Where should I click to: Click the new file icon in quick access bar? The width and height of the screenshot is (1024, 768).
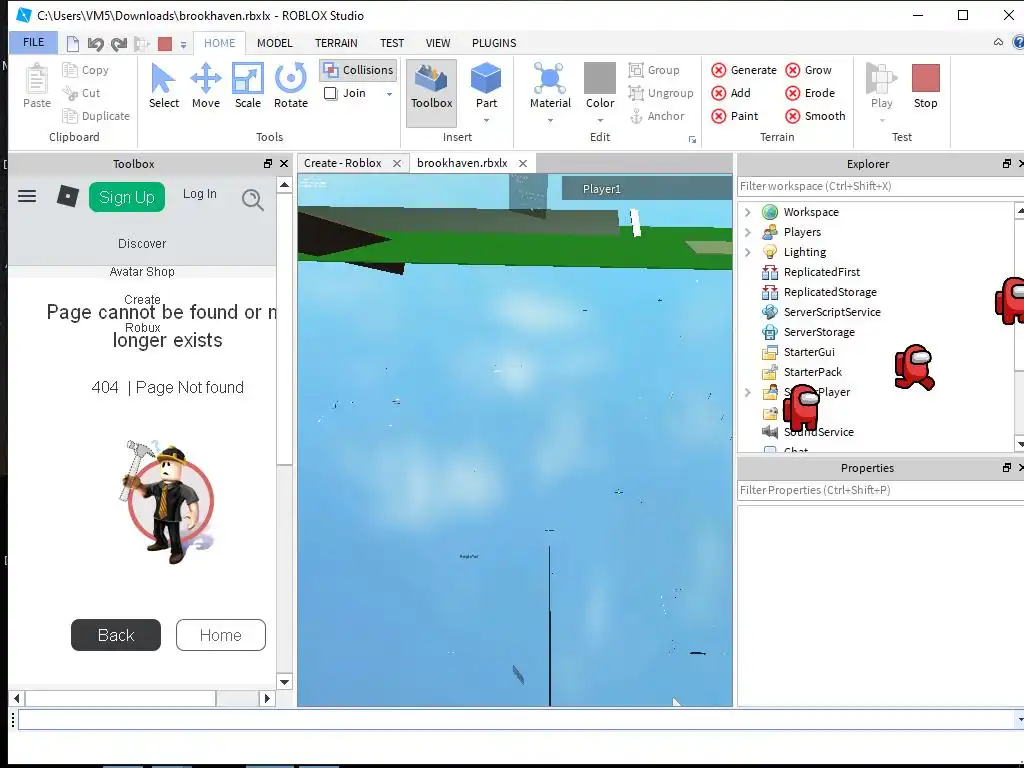coord(73,44)
